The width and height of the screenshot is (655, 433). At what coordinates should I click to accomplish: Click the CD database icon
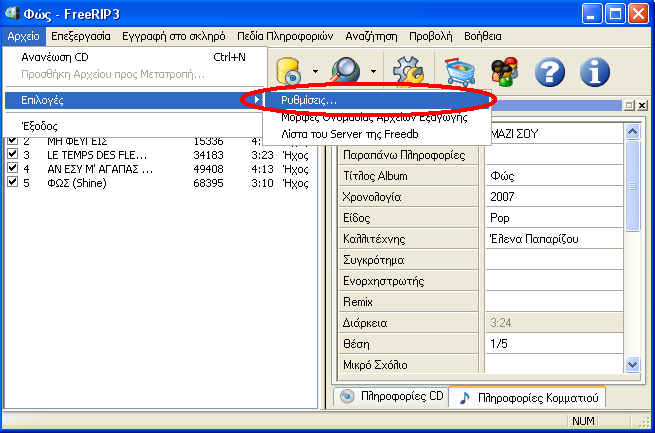pyautogui.click(x=289, y=71)
